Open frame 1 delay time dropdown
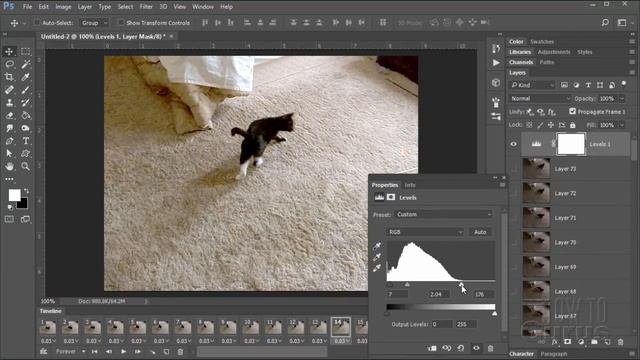The height and width of the screenshot is (360, 640). 48,341
